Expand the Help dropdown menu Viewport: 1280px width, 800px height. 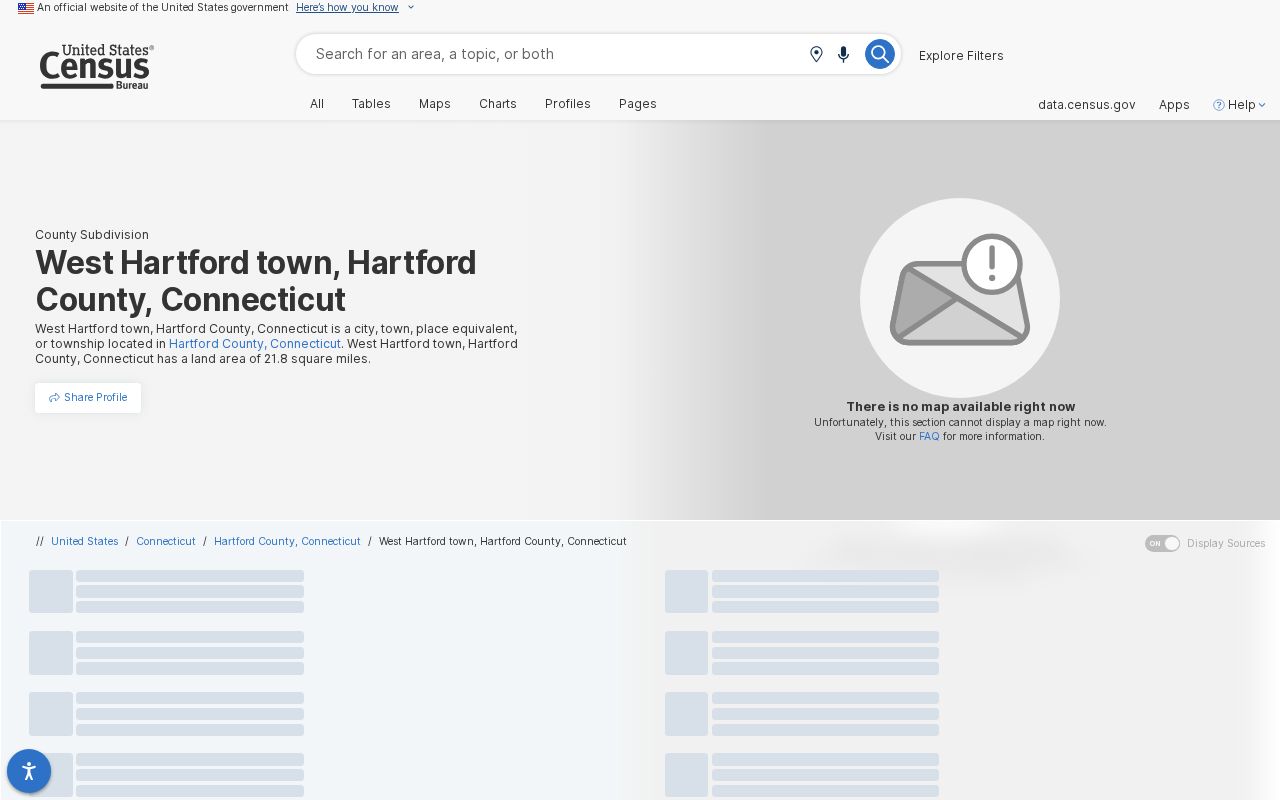(x=1240, y=105)
